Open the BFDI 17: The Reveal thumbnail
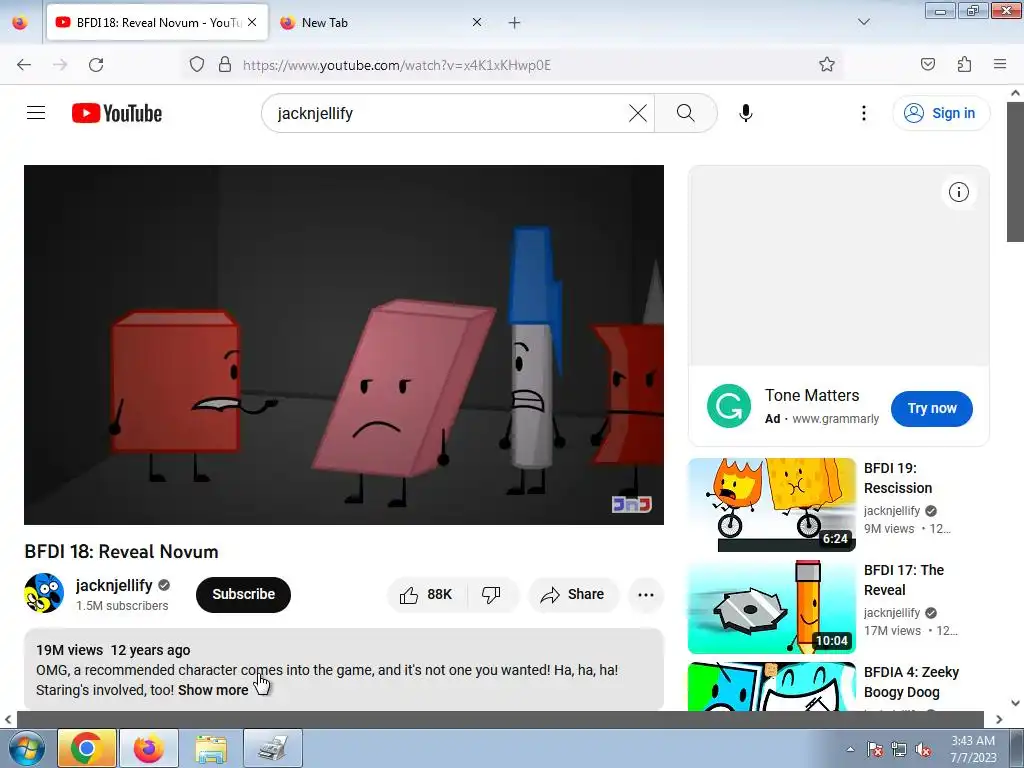This screenshot has height=768, width=1024. click(x=772, y=607)
